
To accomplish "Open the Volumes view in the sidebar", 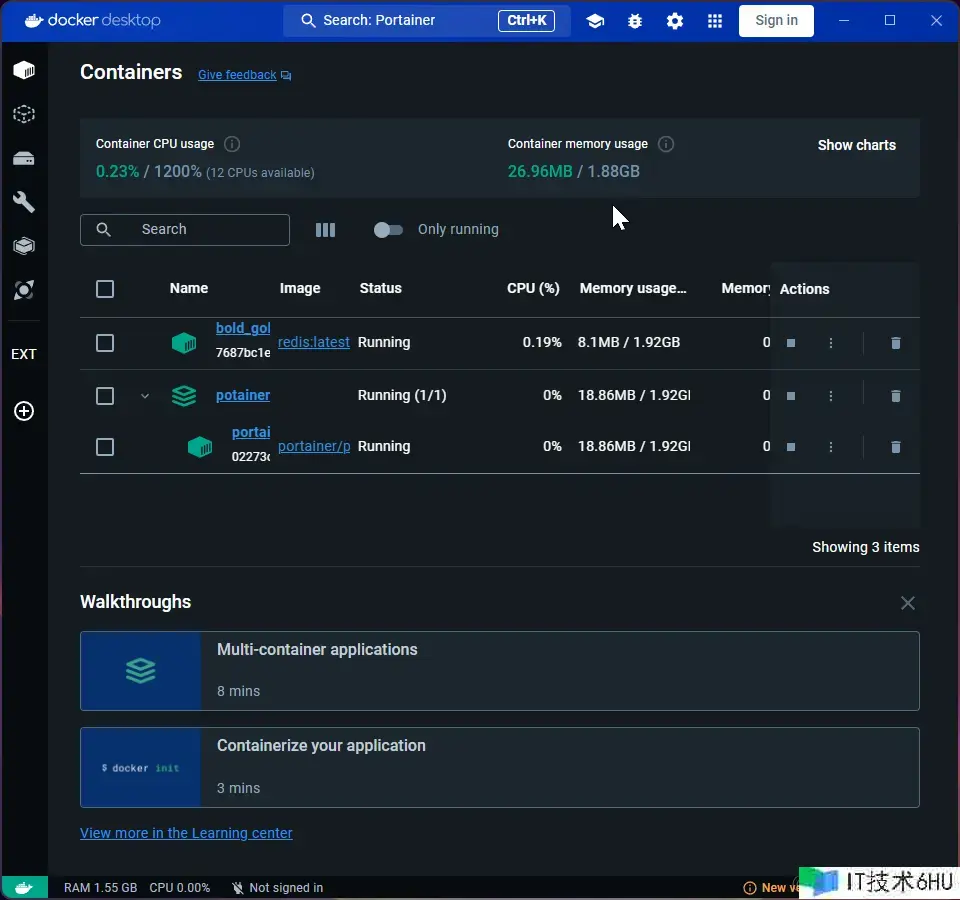I will coord(24,158).
